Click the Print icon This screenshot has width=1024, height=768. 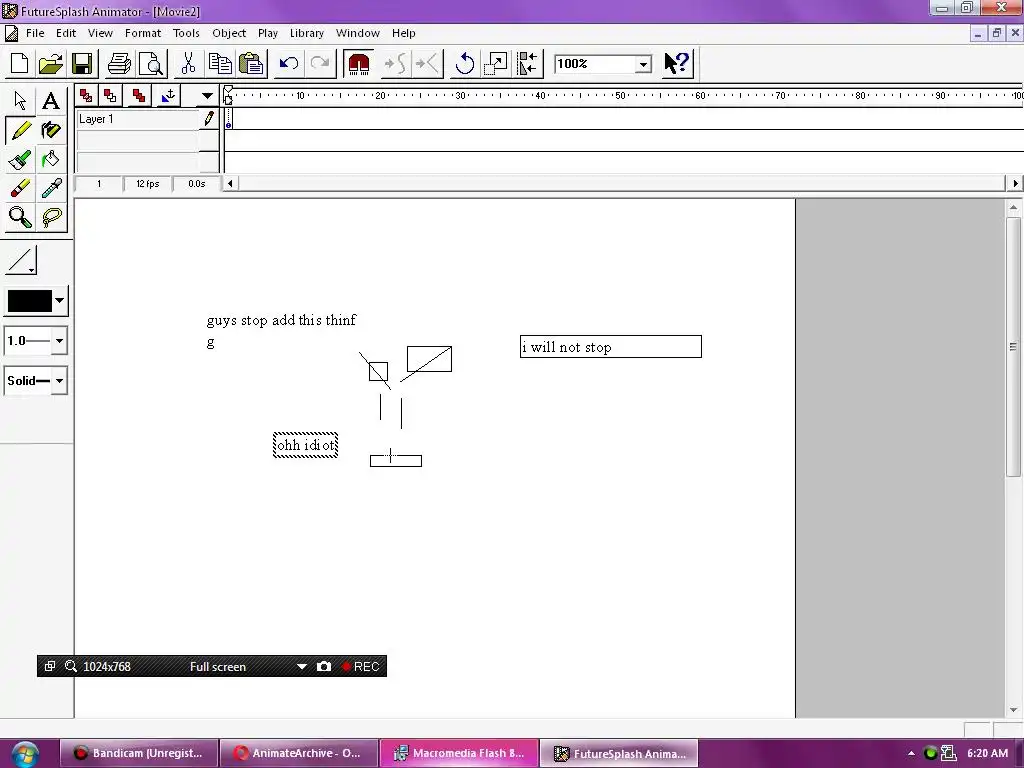pyautogui.click(x=120, y=63)
